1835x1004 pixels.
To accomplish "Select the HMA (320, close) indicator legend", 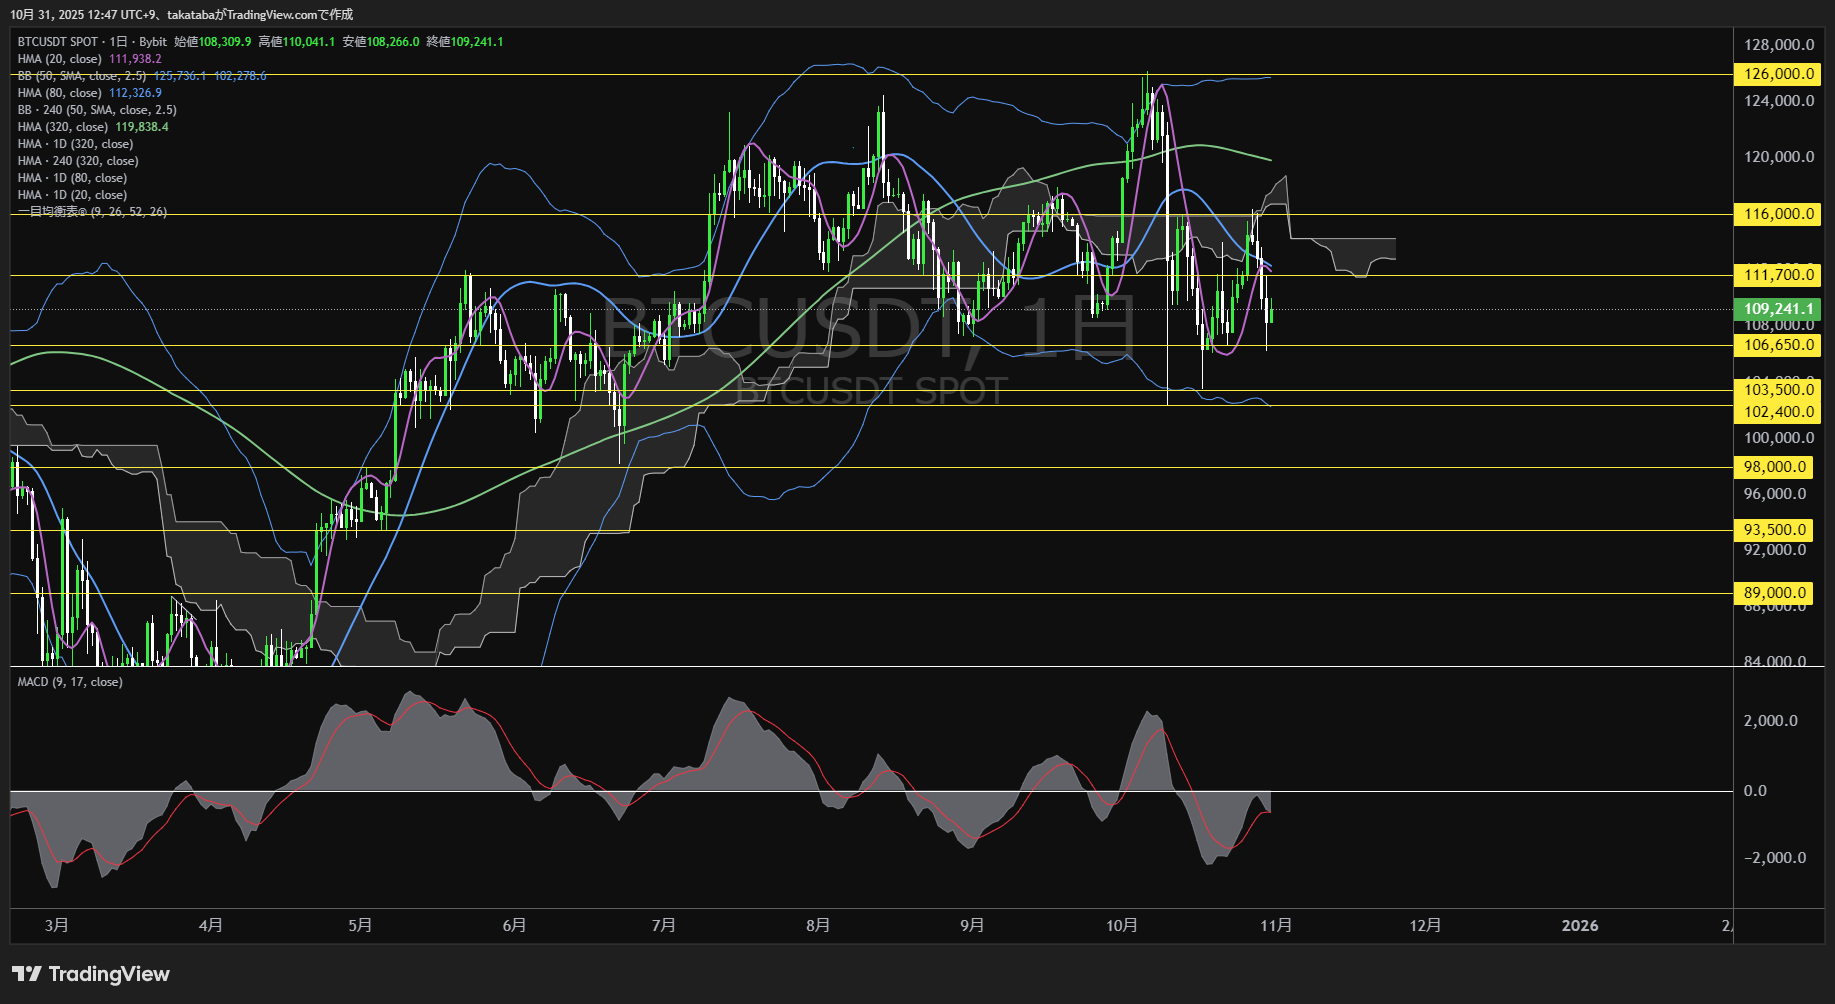I will (63, 127).
